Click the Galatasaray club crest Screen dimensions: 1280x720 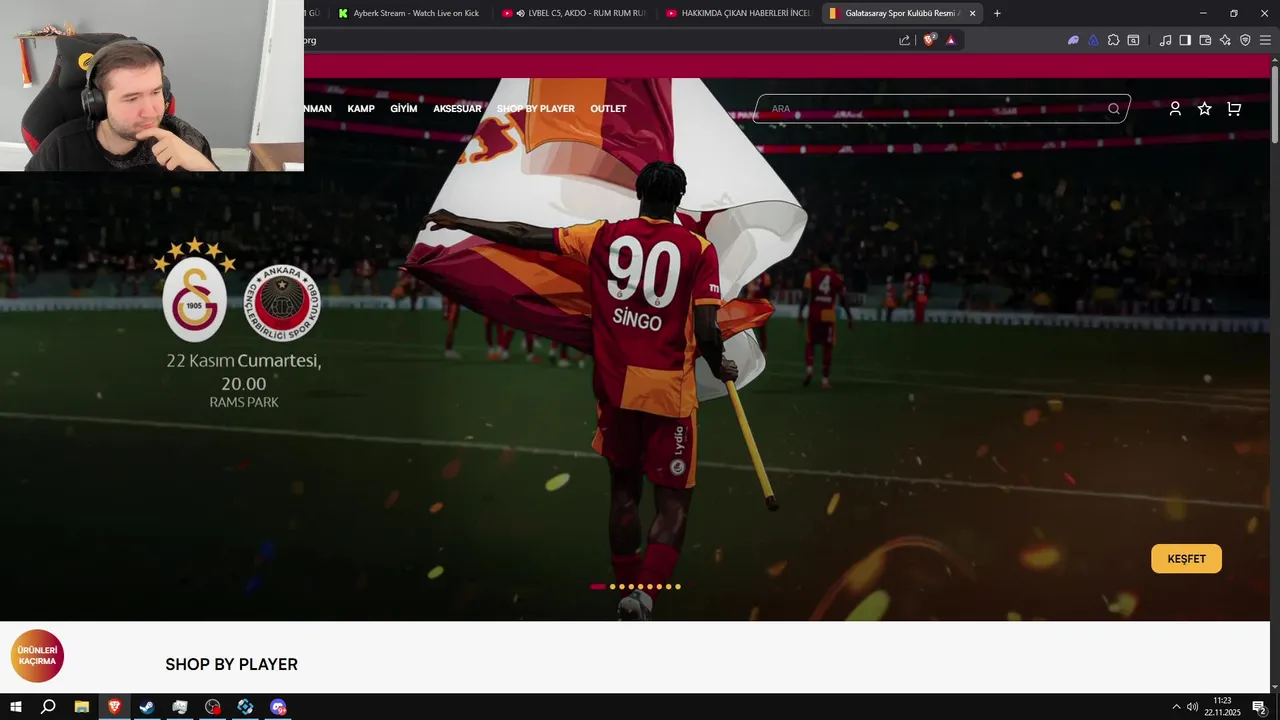pyautogui.click(x=194, y=291)
